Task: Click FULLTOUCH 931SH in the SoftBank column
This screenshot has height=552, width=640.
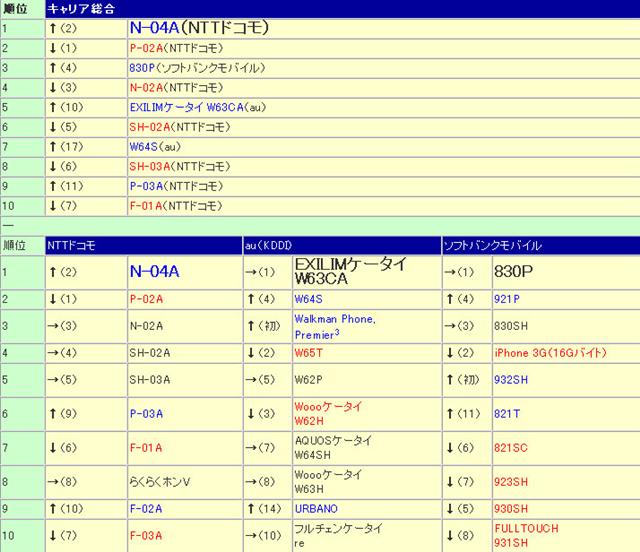Action: (x=526, y=536)
